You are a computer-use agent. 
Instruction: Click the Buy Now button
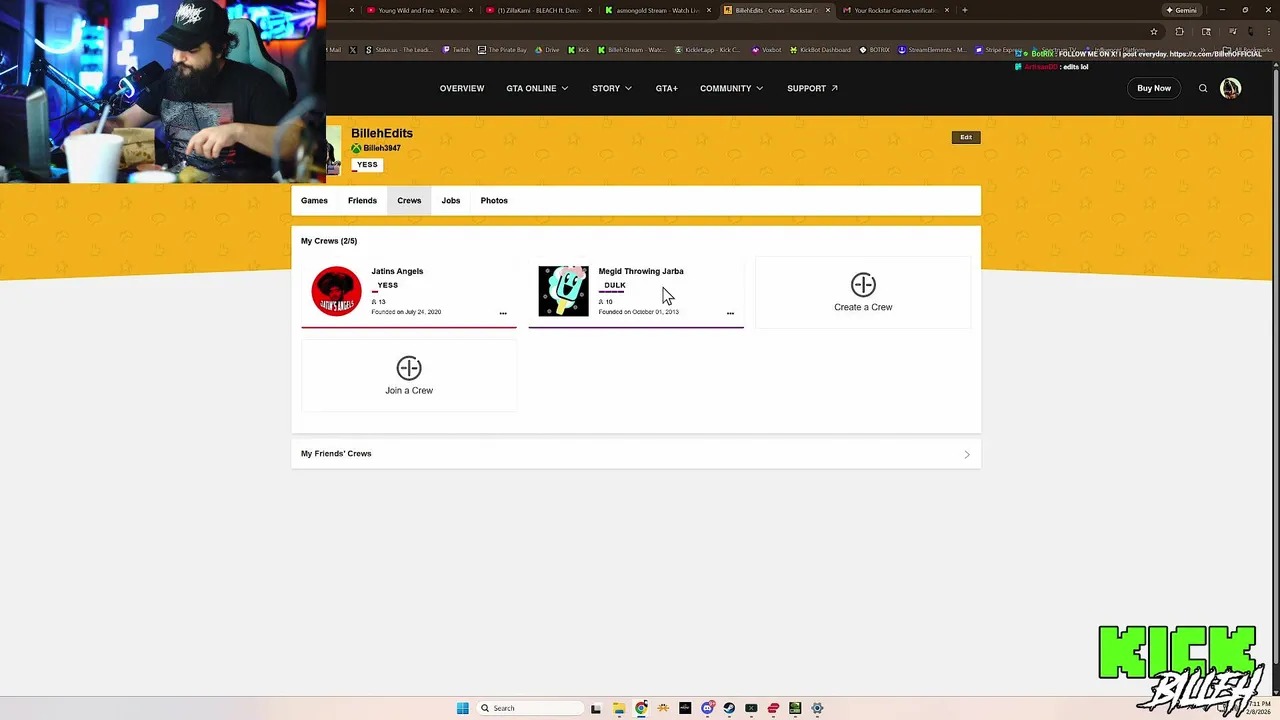(1154, 88)
